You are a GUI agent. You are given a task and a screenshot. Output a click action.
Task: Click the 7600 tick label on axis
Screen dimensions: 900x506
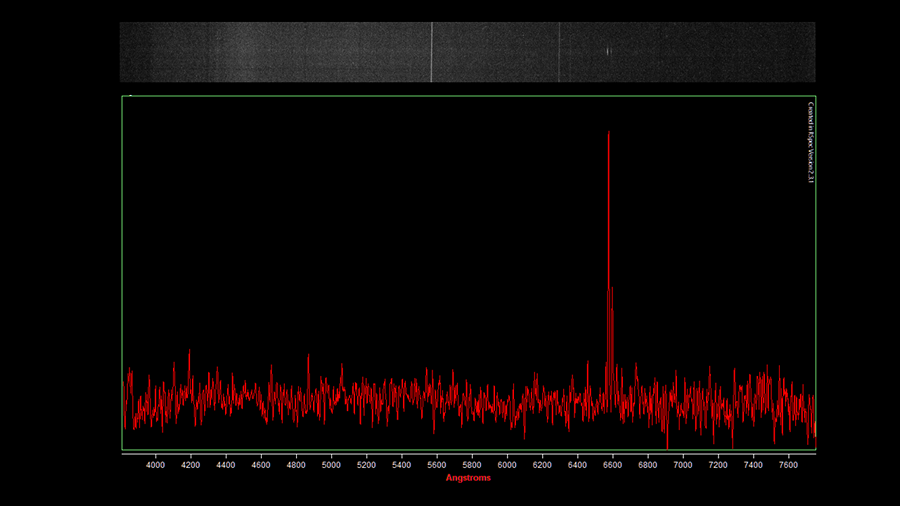pos(788,465)
